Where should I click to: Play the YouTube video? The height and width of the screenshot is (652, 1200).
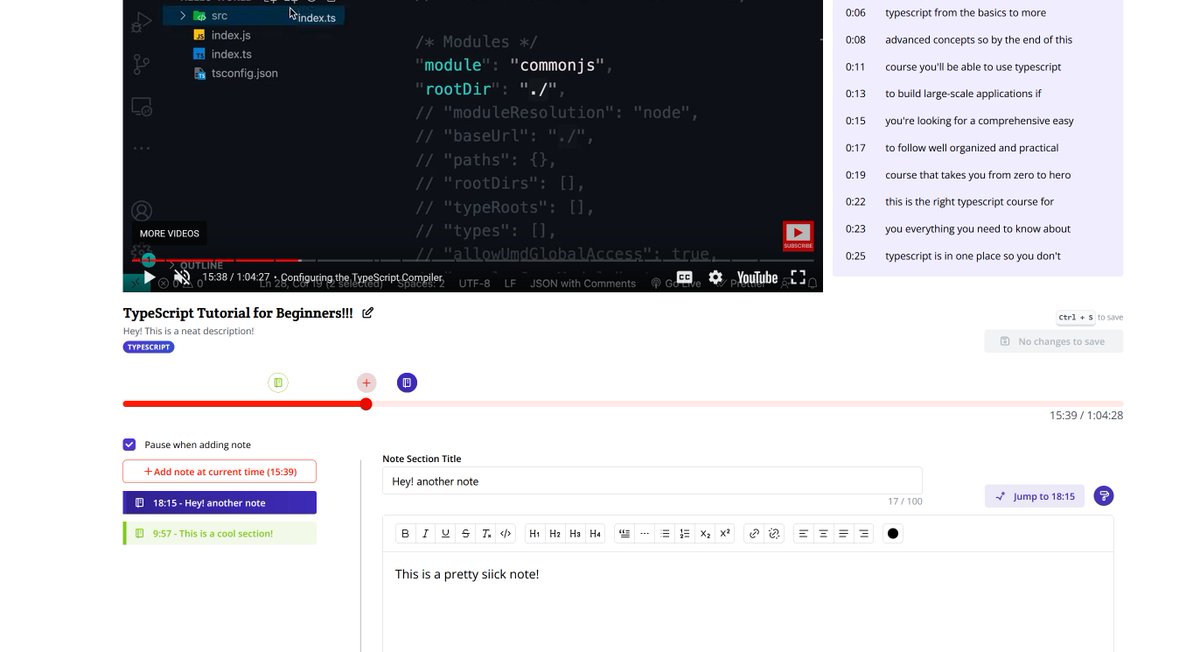pos(149,277)
